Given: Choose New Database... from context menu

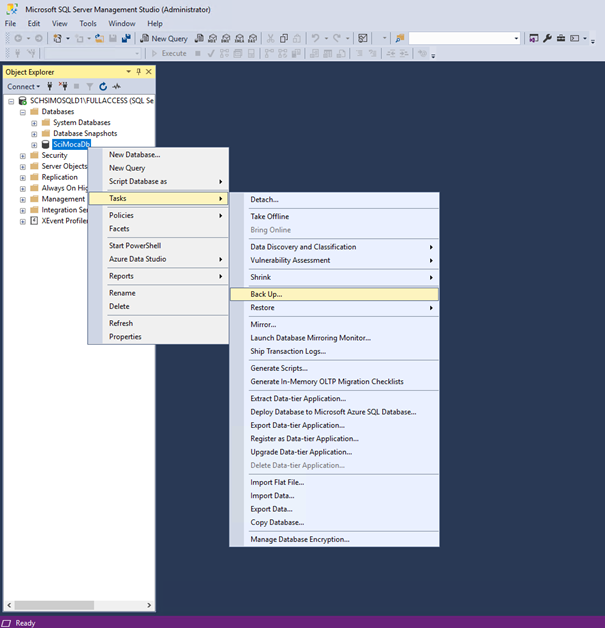Looking at the screenshot, I should (x=159, y=155).
